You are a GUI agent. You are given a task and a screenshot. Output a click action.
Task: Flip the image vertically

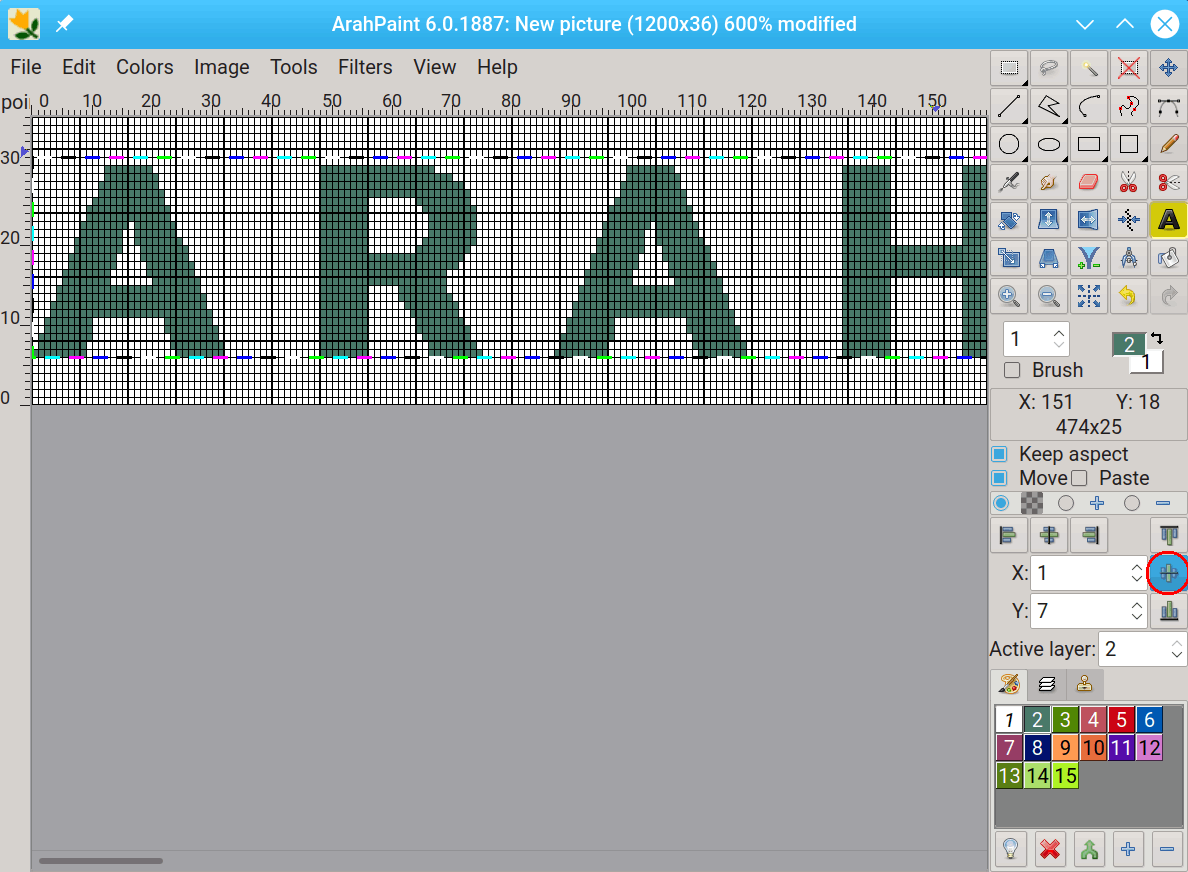1049,220
